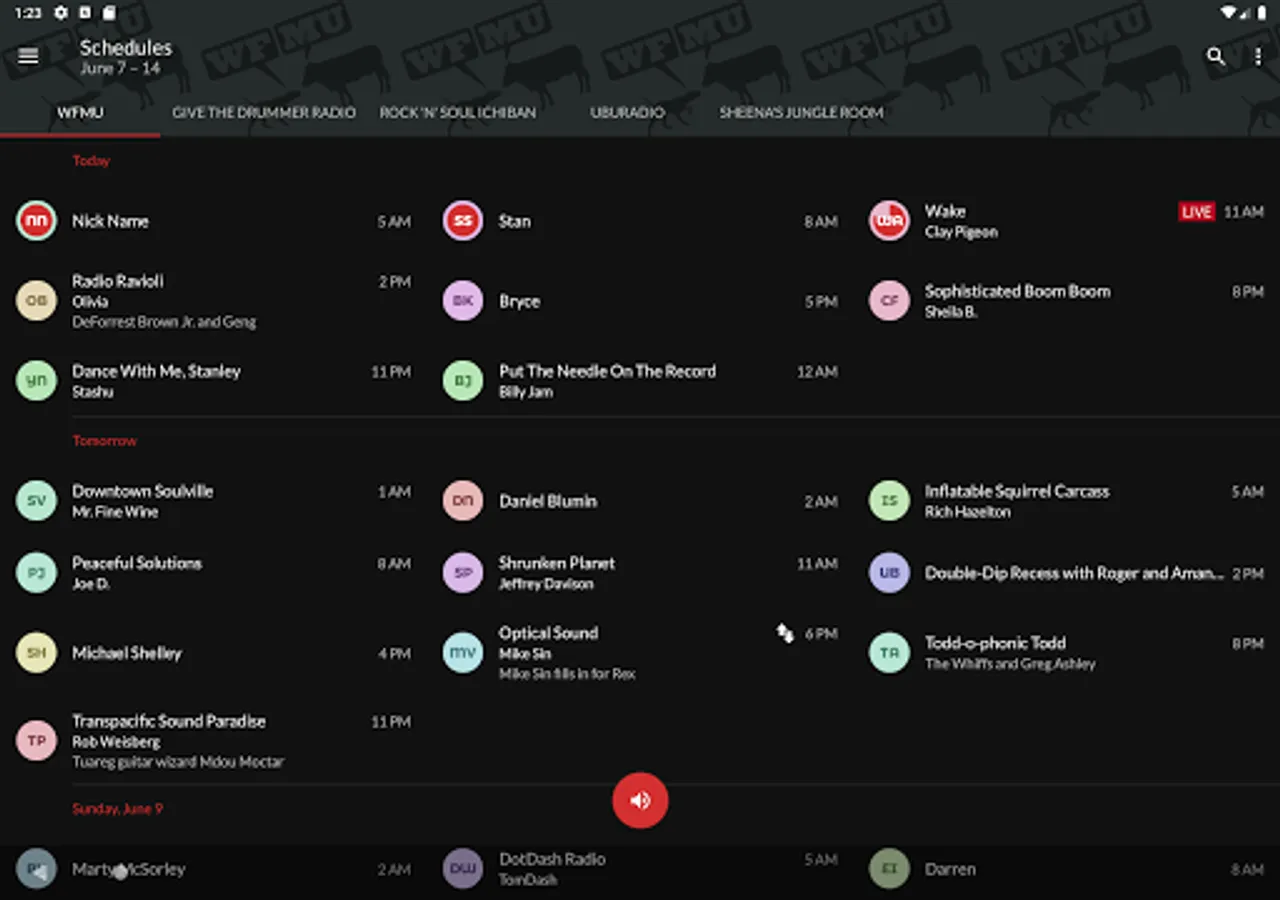This screenshot has height=900, width=1280.
Task: Tap the Dance With Me, Stanley avatar
Action: click(37, 381)
